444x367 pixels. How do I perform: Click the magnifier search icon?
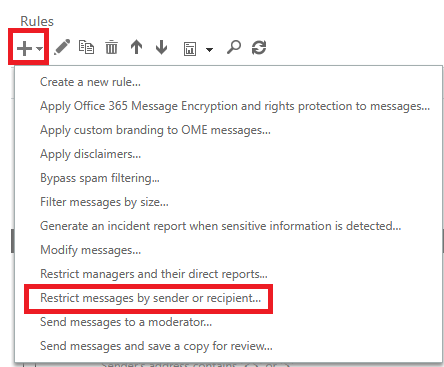(x=234, y=47)
